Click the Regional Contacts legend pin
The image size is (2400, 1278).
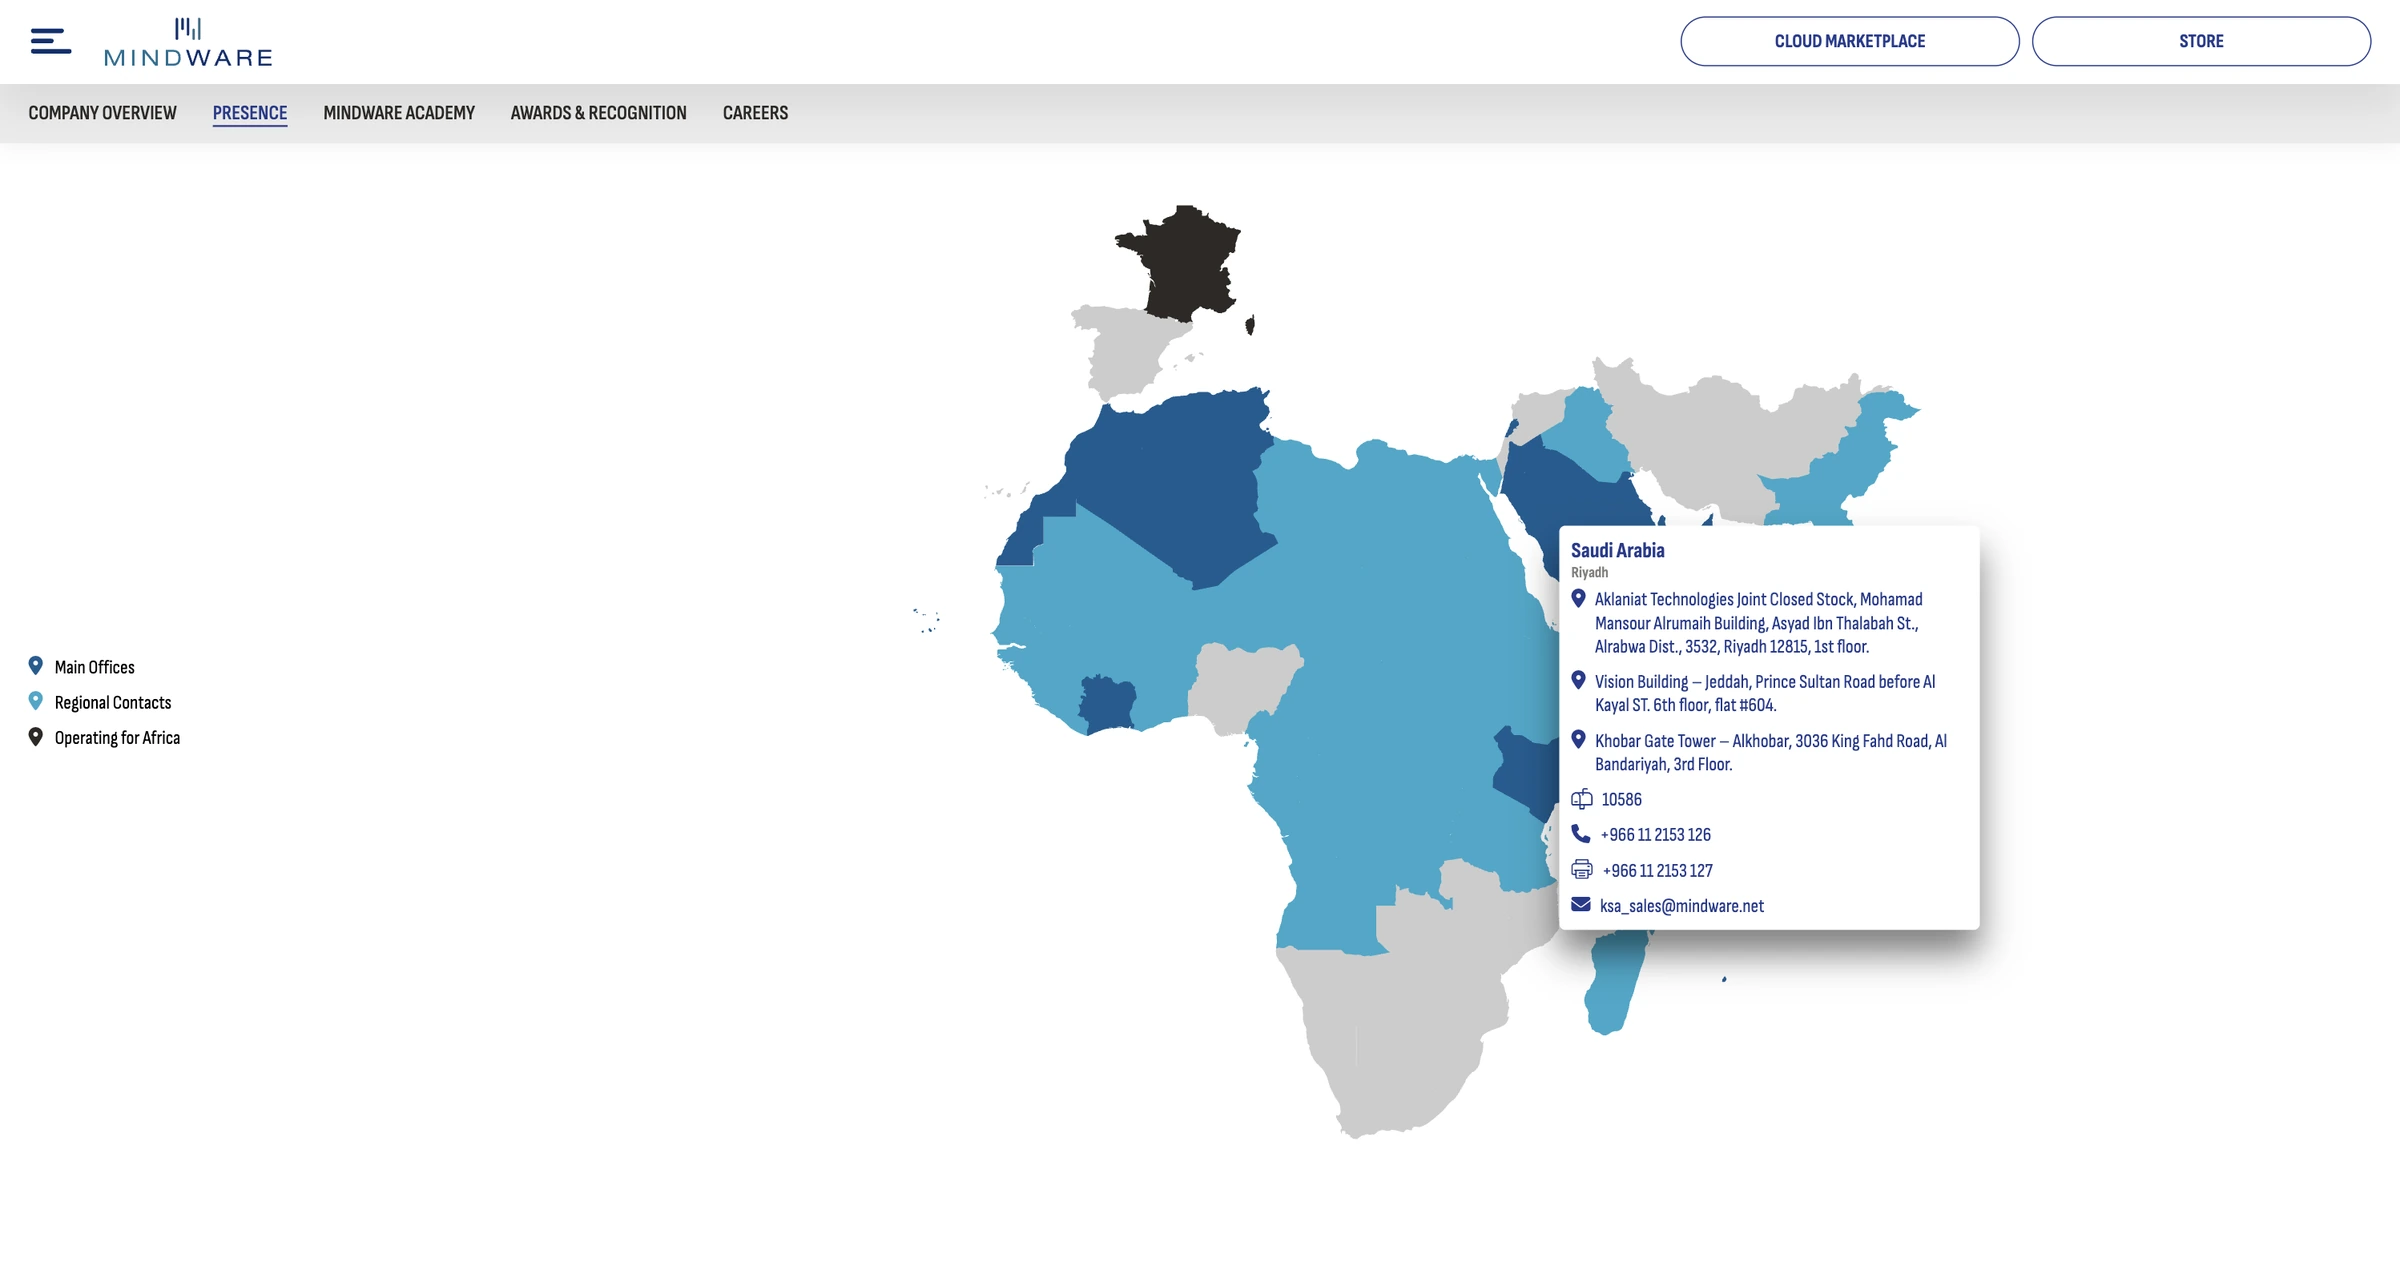[36, 701]
